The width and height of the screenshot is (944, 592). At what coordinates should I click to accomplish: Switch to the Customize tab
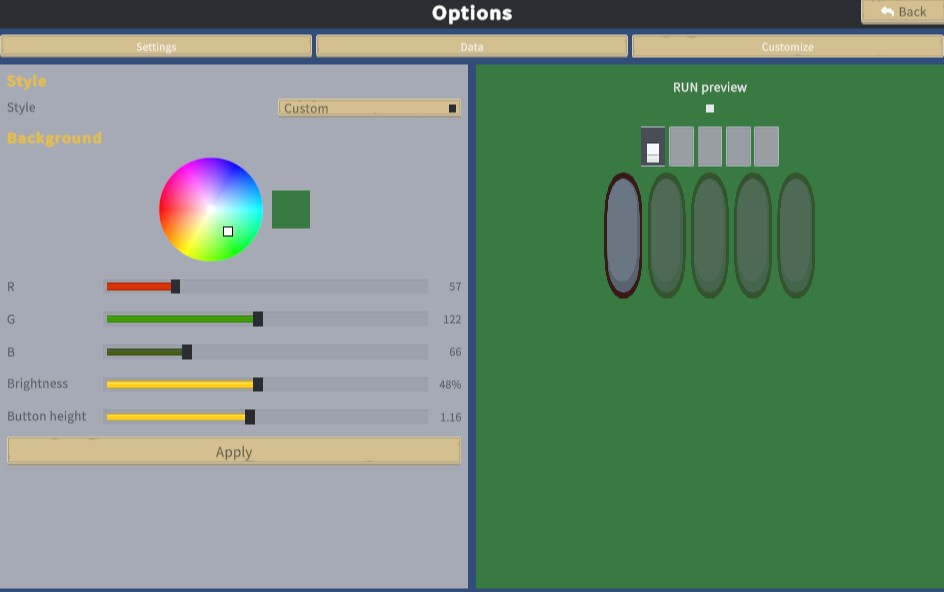[787, 46]
